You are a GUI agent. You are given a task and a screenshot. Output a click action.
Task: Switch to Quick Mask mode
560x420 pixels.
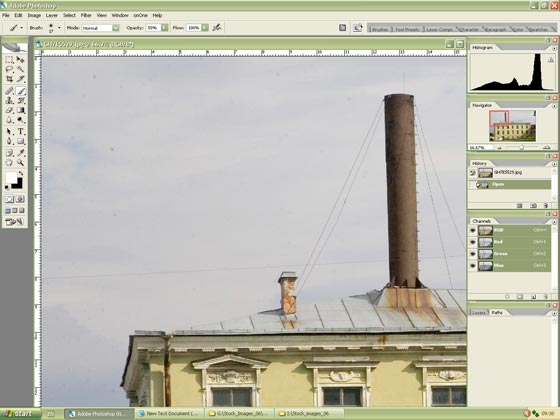click(x=20, y=199)
